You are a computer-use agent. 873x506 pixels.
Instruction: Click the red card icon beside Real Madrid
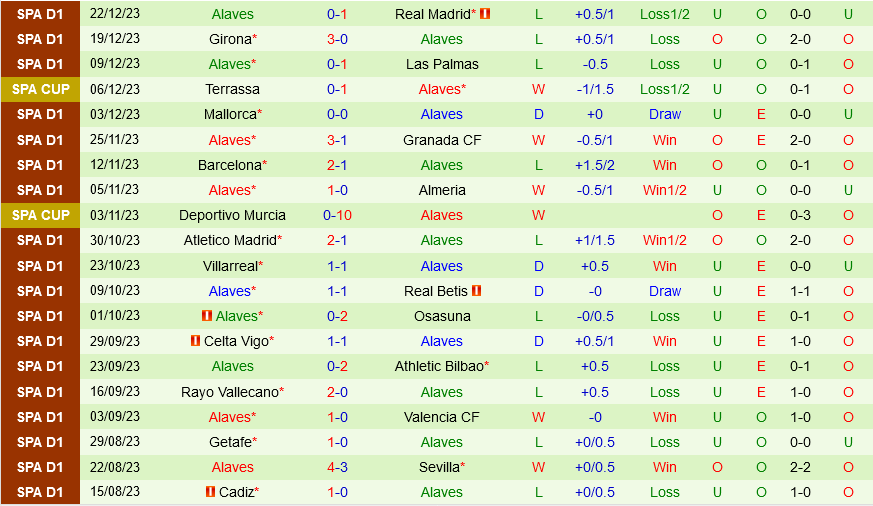(x=485, y=14)
